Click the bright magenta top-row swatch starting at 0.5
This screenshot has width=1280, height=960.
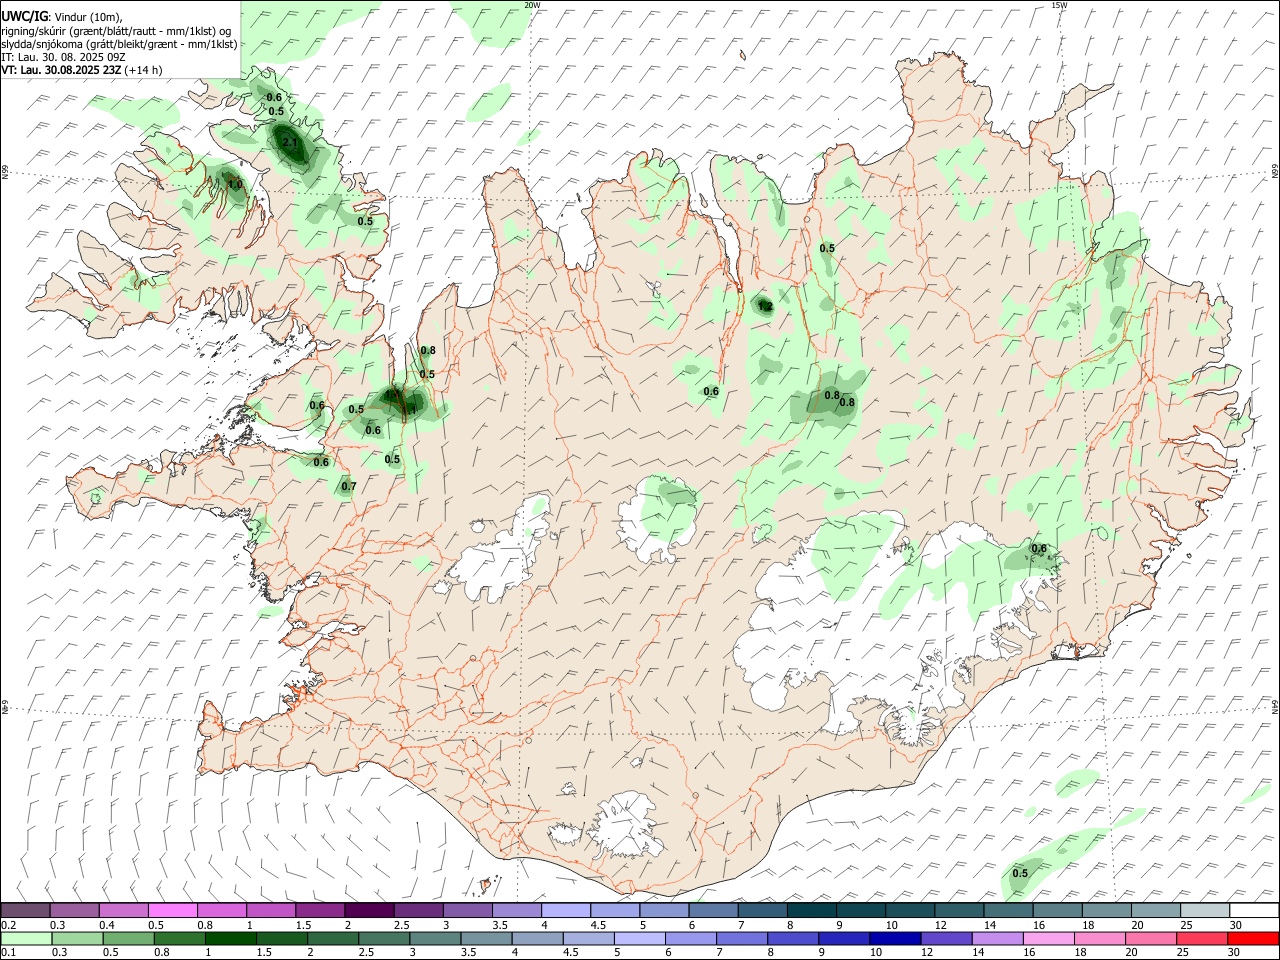pyautogui.click(x=173, y=910)
